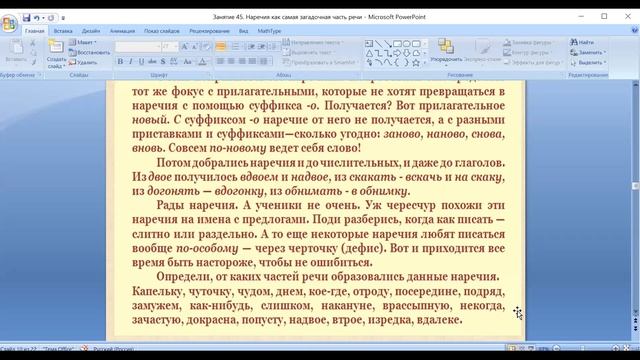Toggle Bold formatting
The height and width of the screenshot is (360, 640).
point(120,62)
